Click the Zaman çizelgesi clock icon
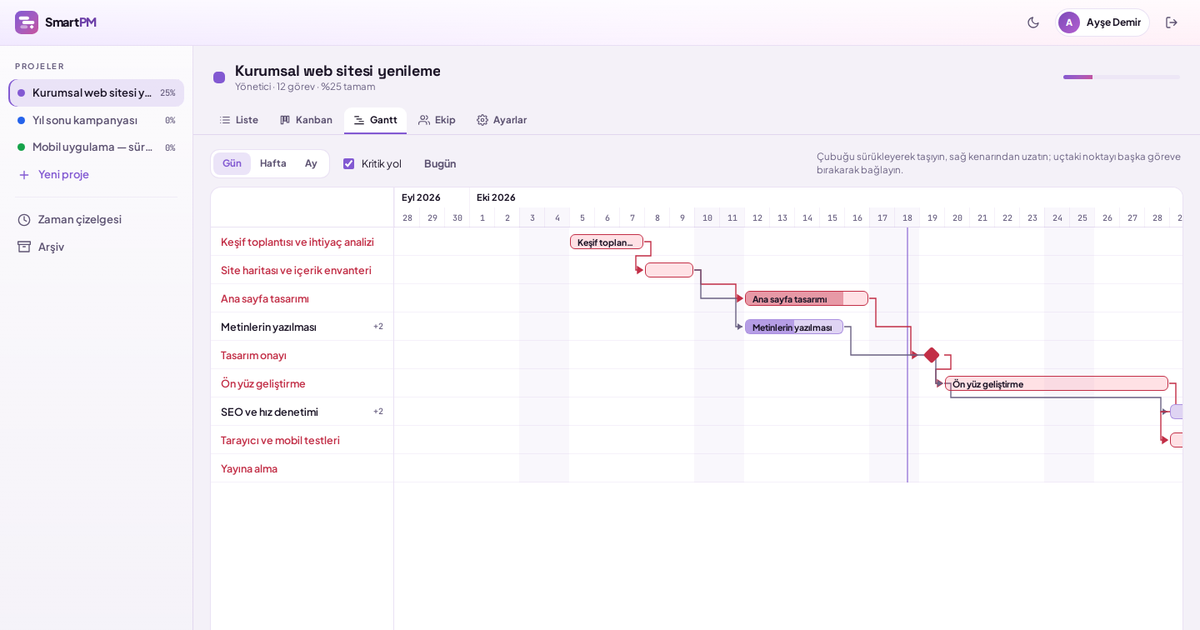The image size is (1200, 630). (24, 219)
